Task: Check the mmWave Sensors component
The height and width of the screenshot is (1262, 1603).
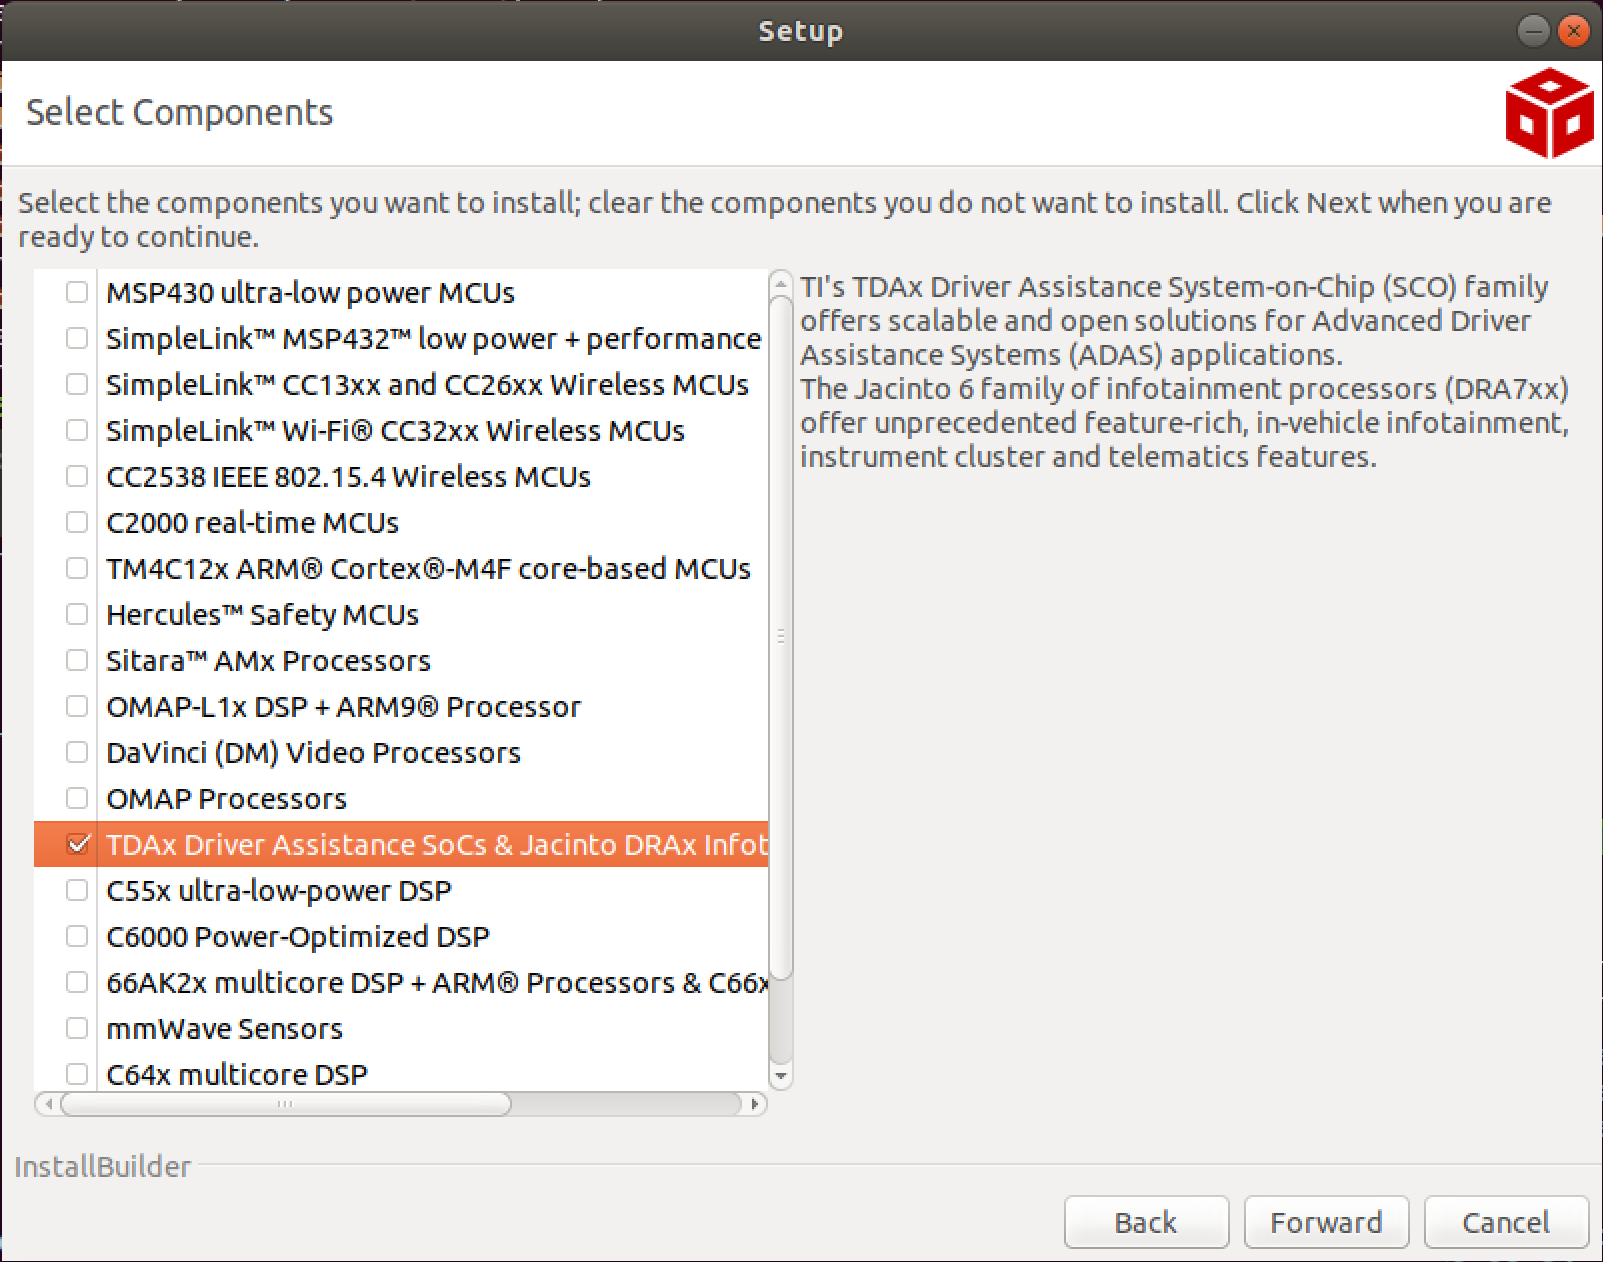Action: pos(77,1028)
